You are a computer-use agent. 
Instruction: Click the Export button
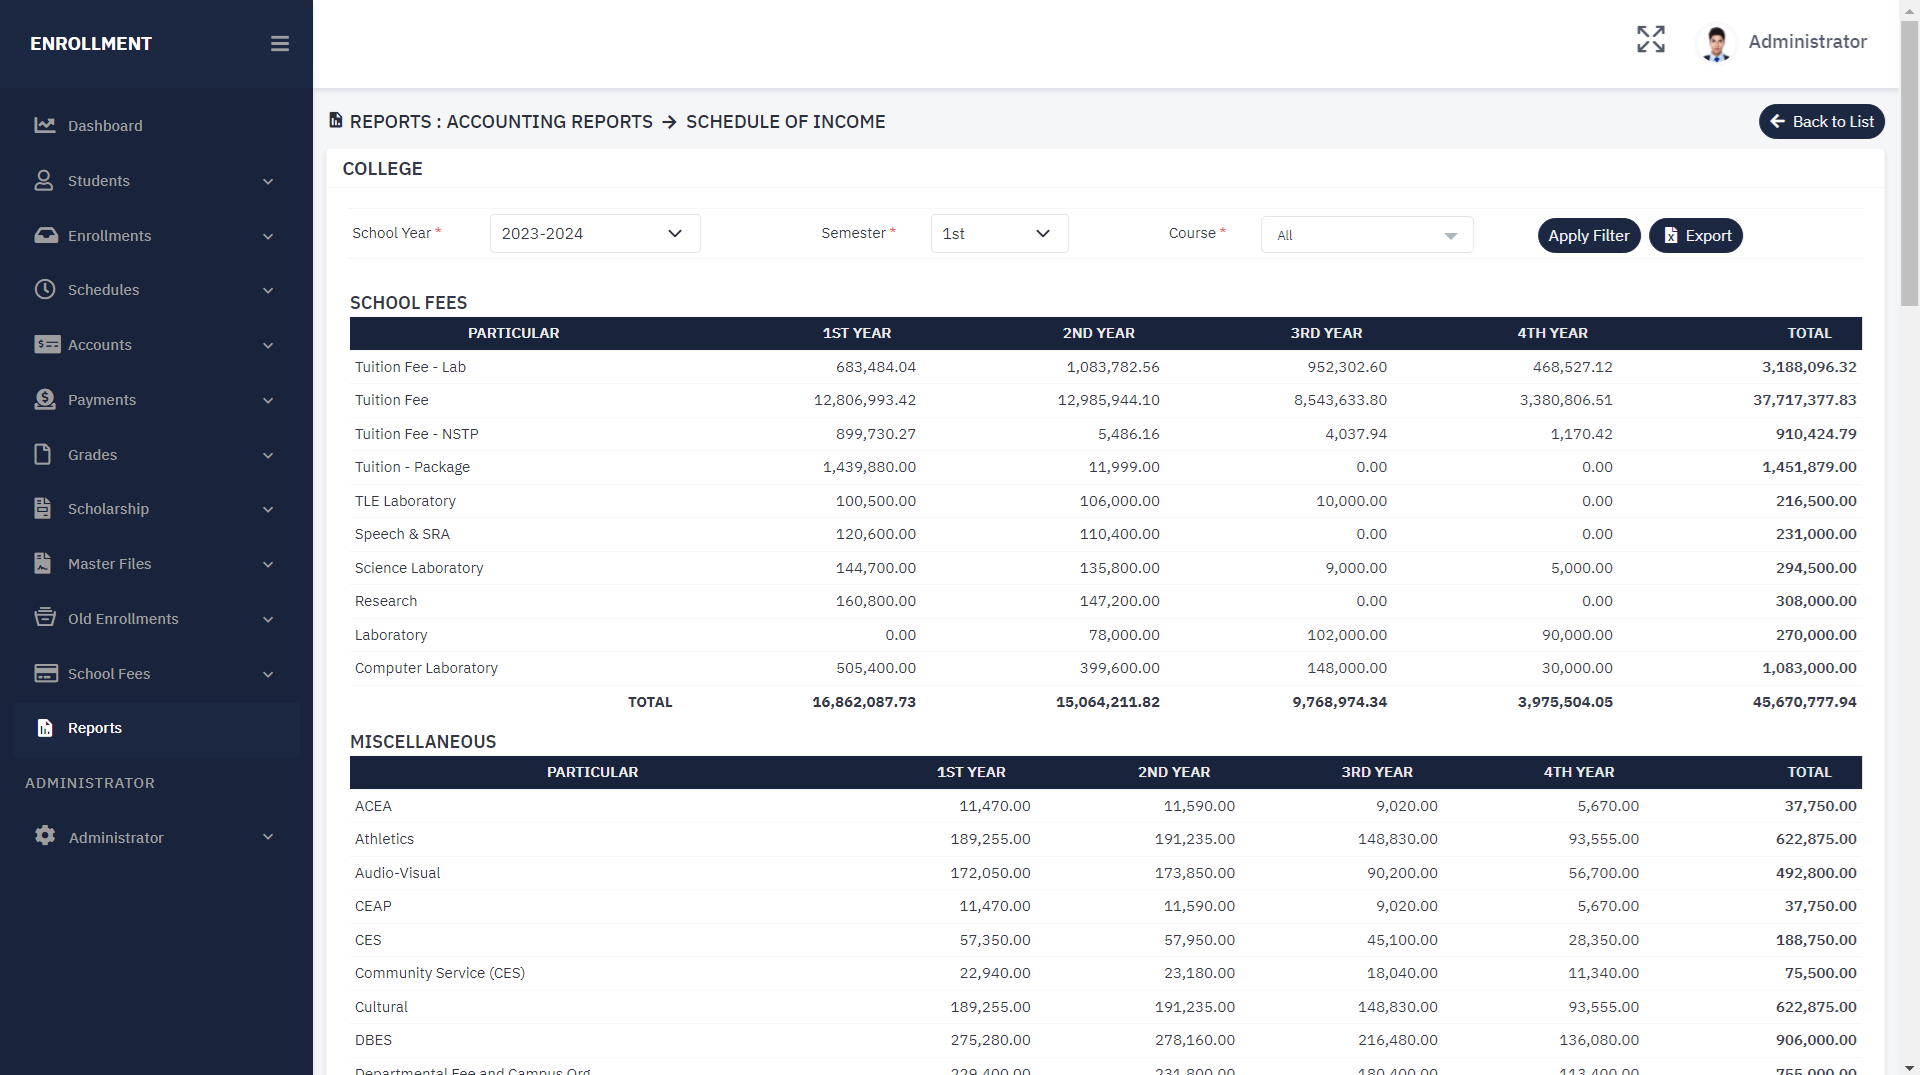tap(1695, 236)
